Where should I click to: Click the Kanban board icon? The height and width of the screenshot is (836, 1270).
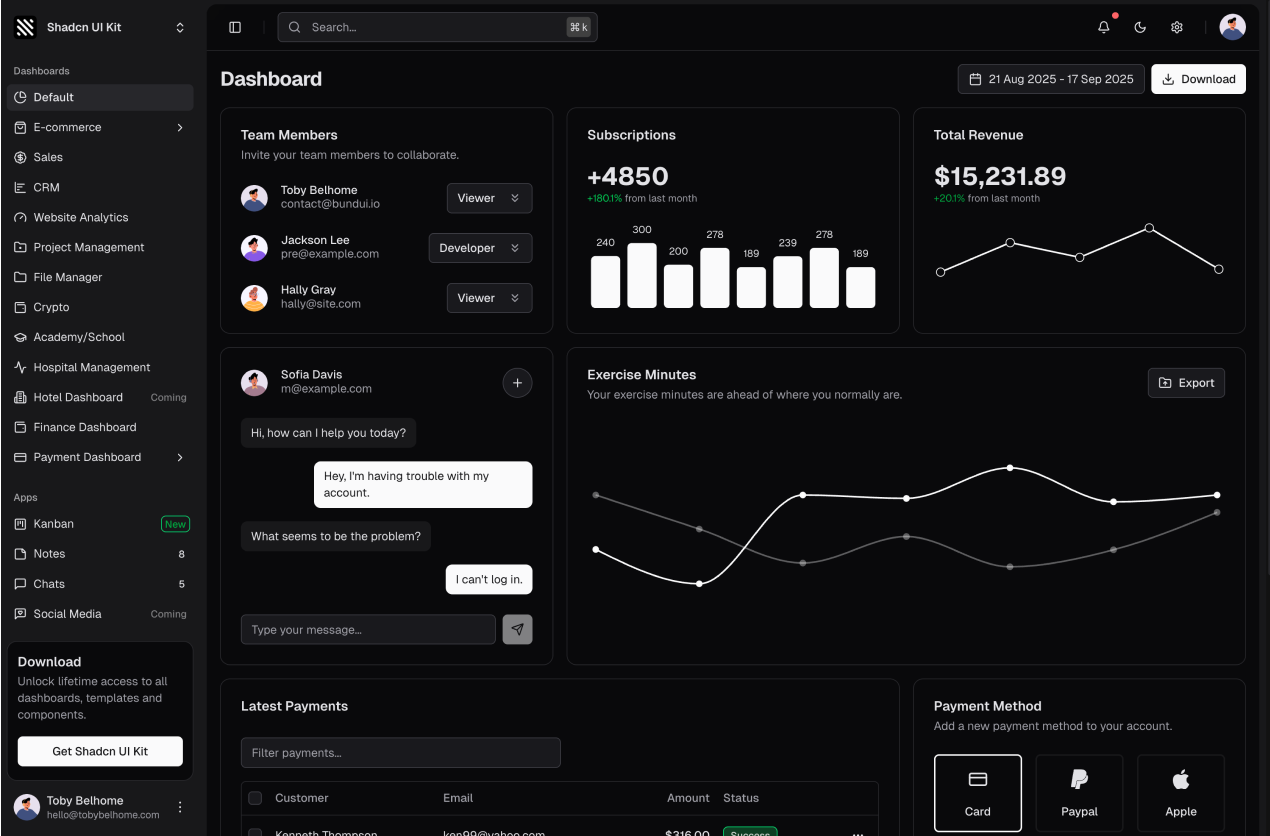pos(20,524)
